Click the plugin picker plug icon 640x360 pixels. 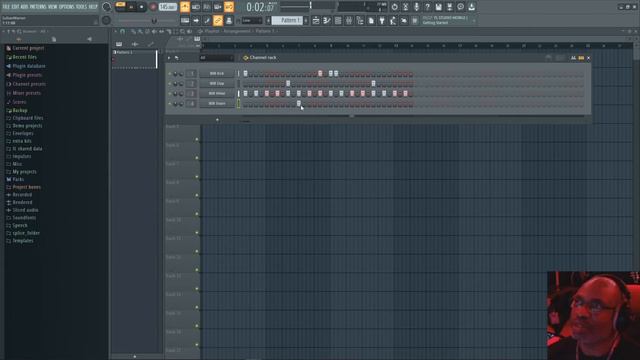pos(382,20)
